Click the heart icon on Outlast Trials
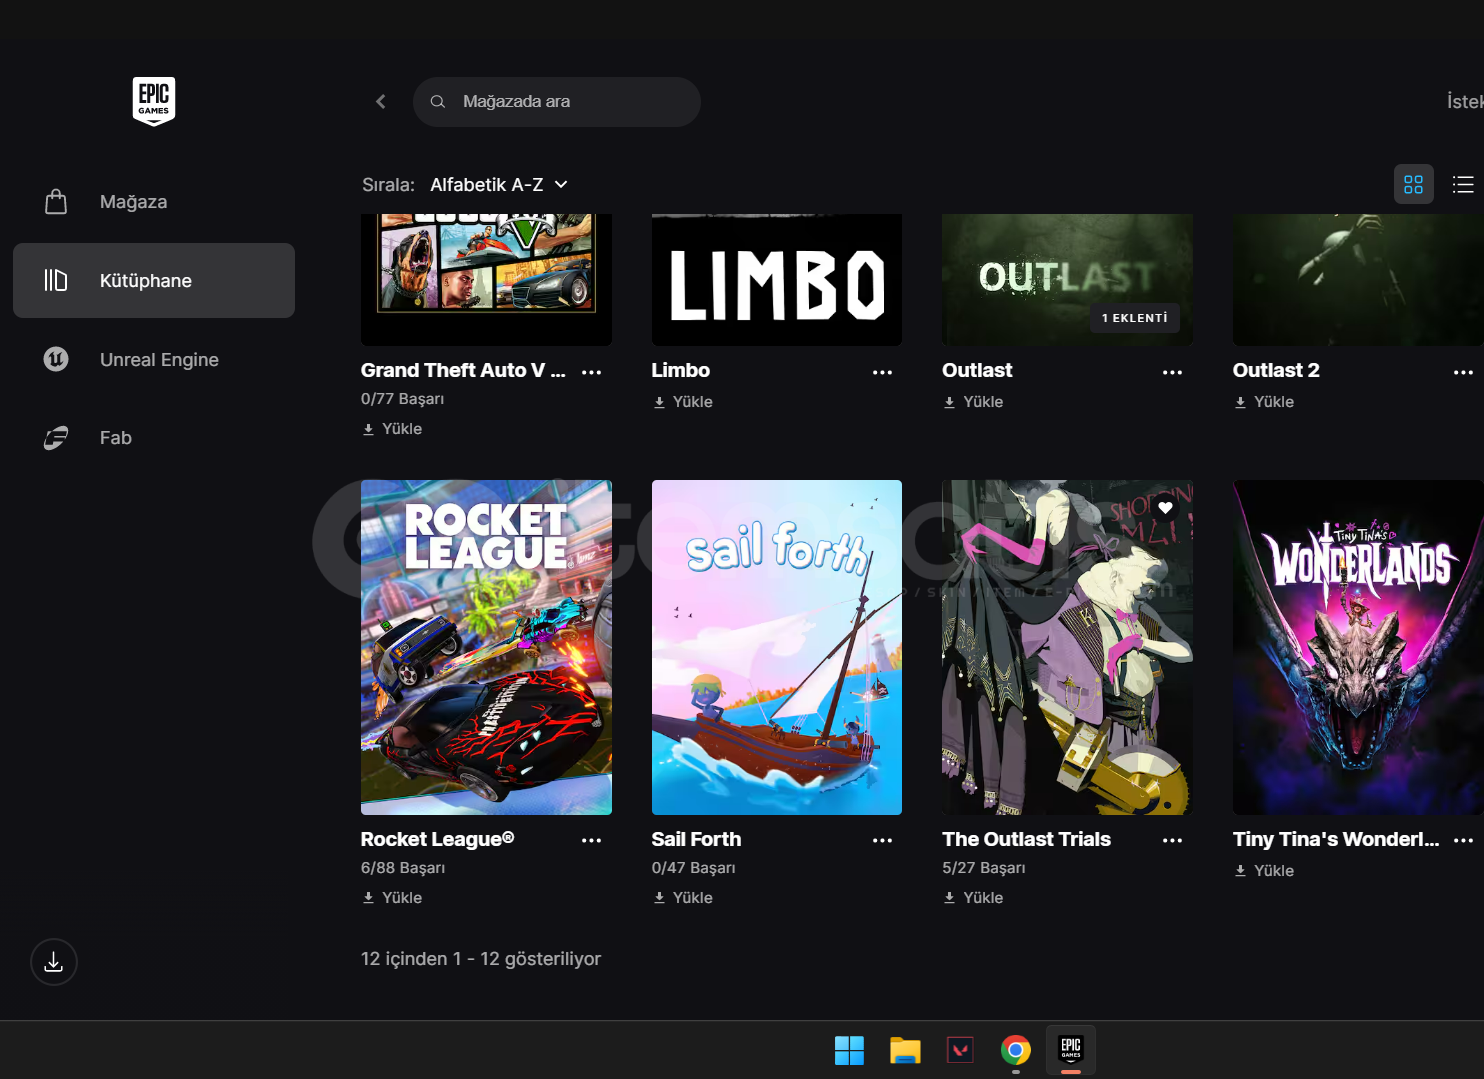 (x=1165, y=508)
